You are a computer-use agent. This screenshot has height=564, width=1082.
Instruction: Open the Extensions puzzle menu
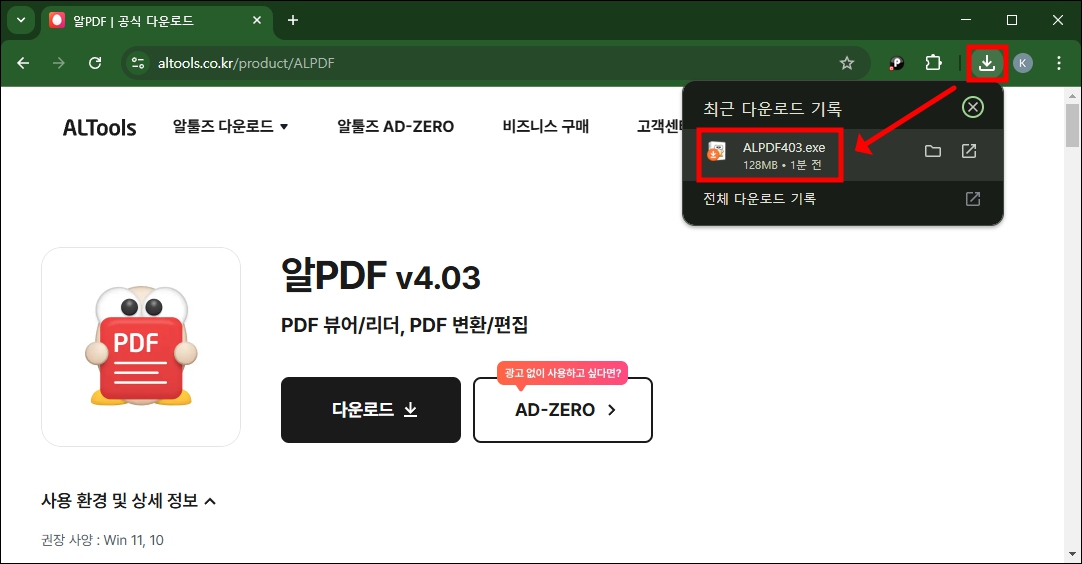(933, 64)
